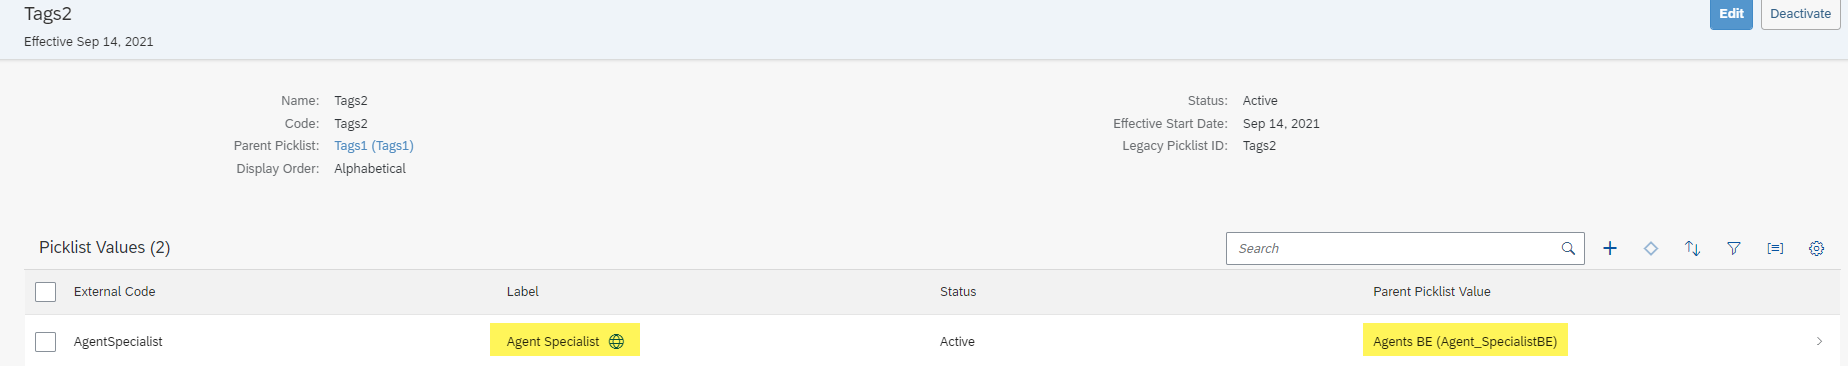Click the Deactivate button
Screen dimensions: 1848x366
(x=1800, y=14)
